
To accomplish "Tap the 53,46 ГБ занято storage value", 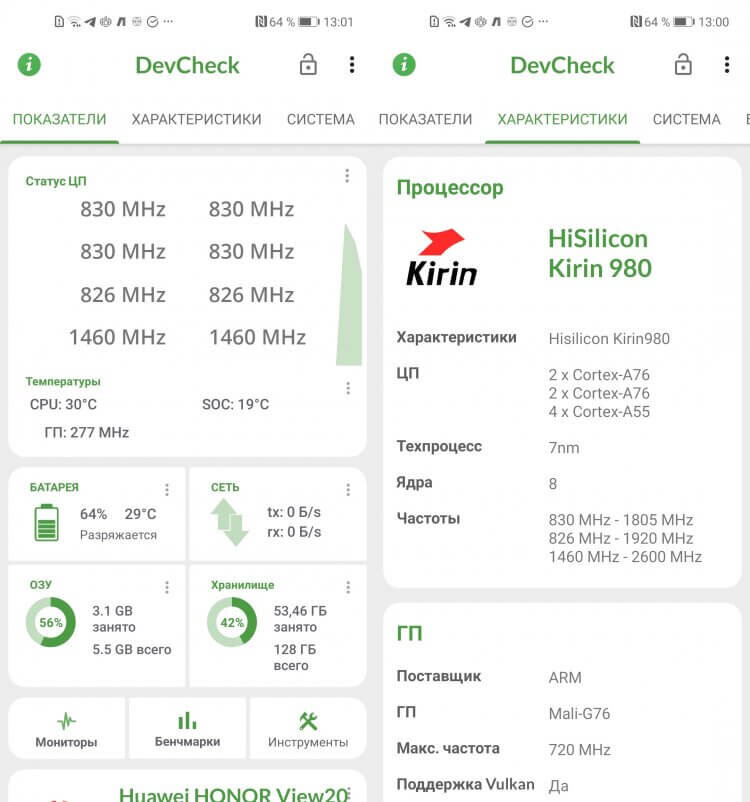I will (x=300, y=618).
